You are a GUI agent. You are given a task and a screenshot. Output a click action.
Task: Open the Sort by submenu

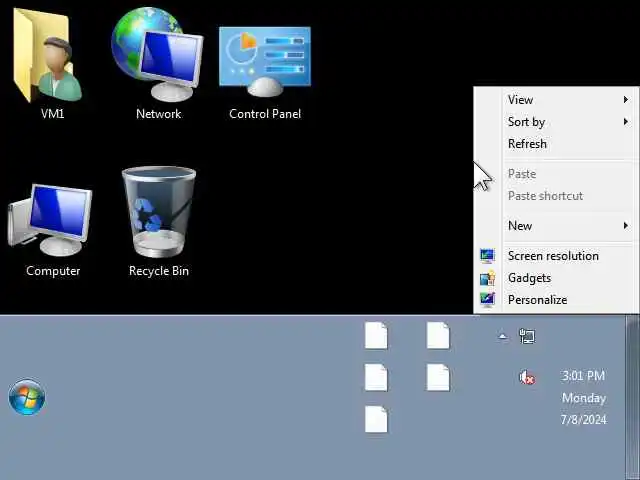[x=556, y=122]
